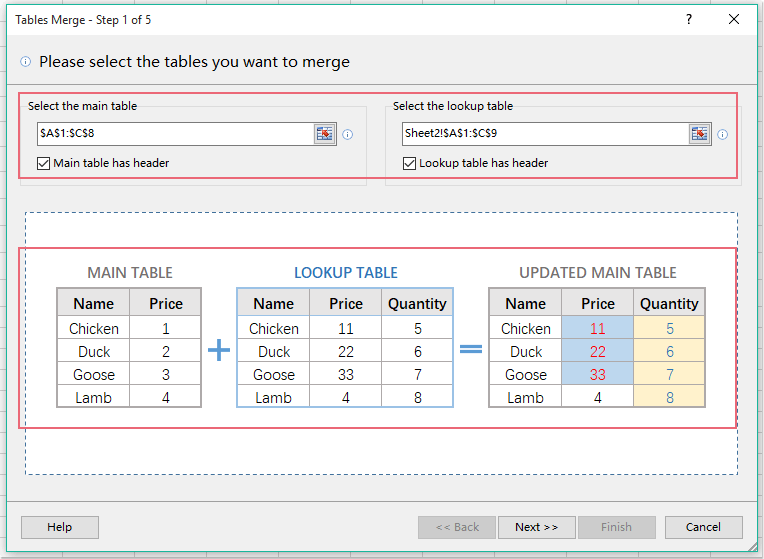Click the Next >> button

(x=536, y=527)
